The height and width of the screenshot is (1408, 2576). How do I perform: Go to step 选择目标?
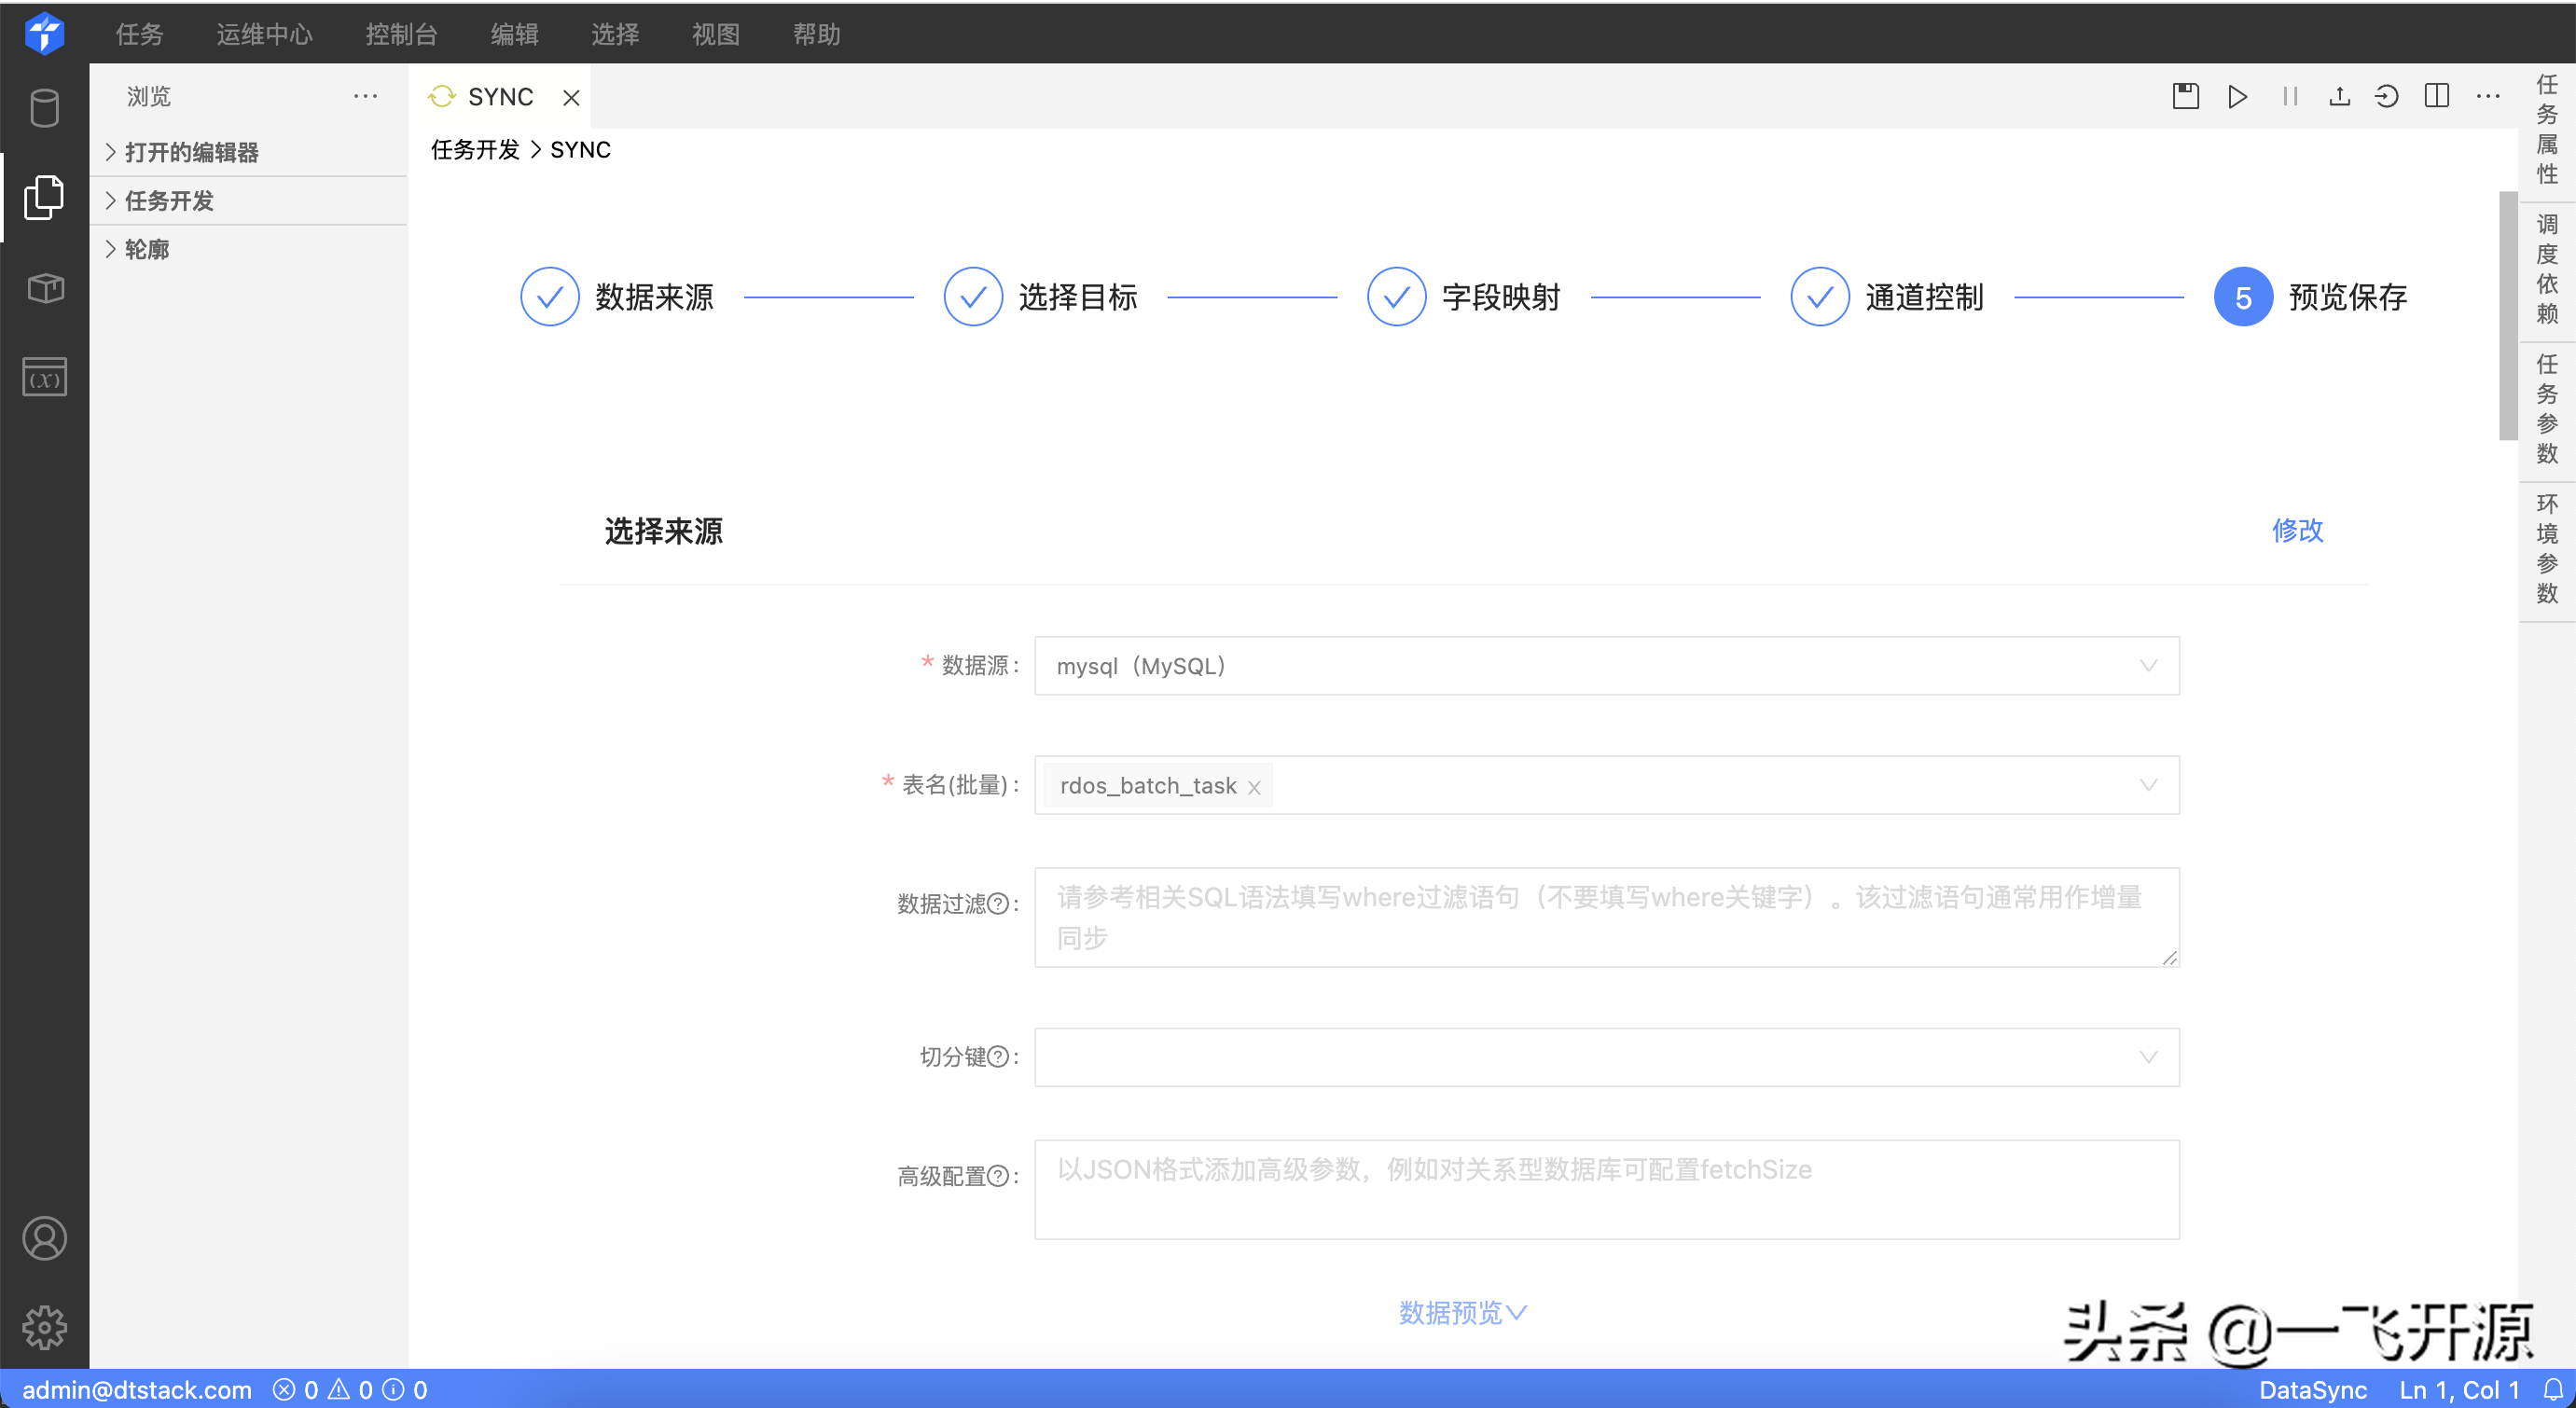pos(1041,297)
